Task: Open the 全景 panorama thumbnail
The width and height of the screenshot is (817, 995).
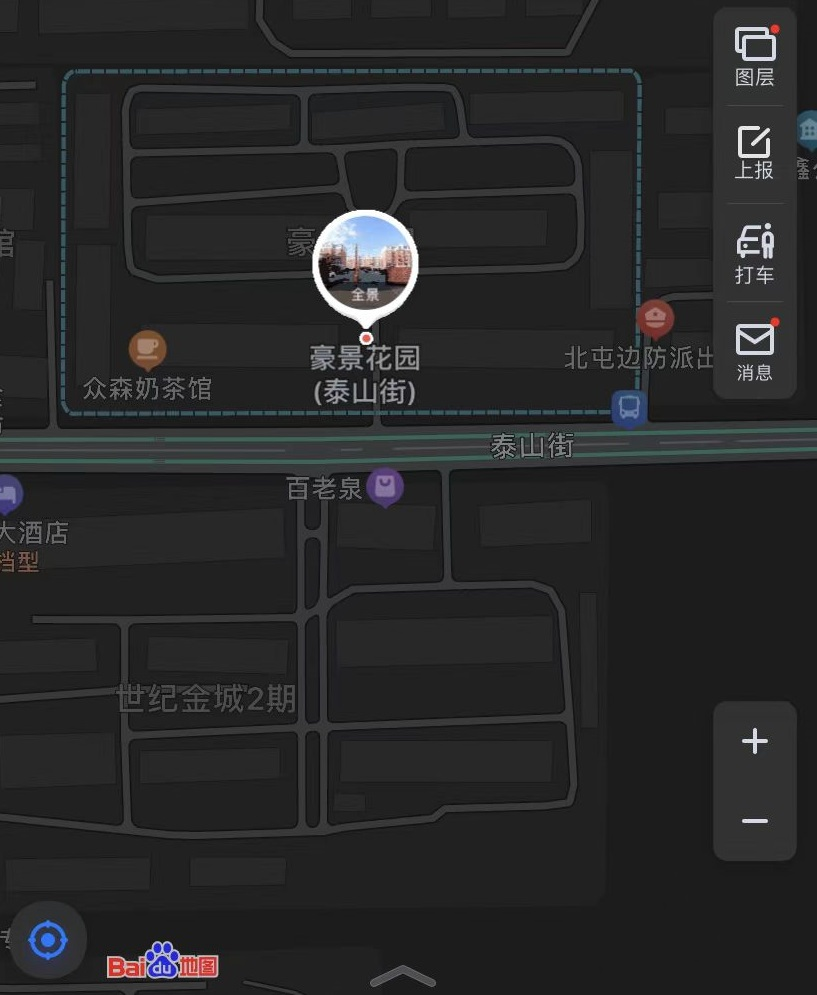Action: tap(365, 265)
